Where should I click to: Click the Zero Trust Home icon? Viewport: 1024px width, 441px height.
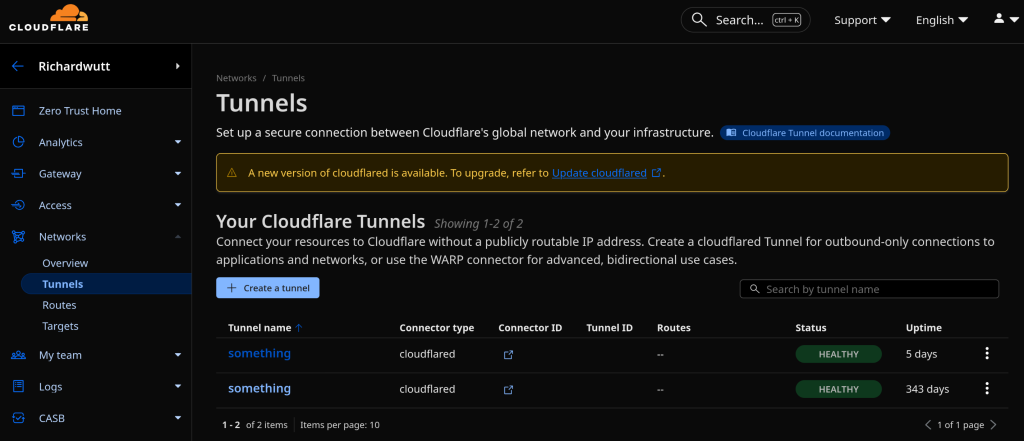[x=18, y=111]
